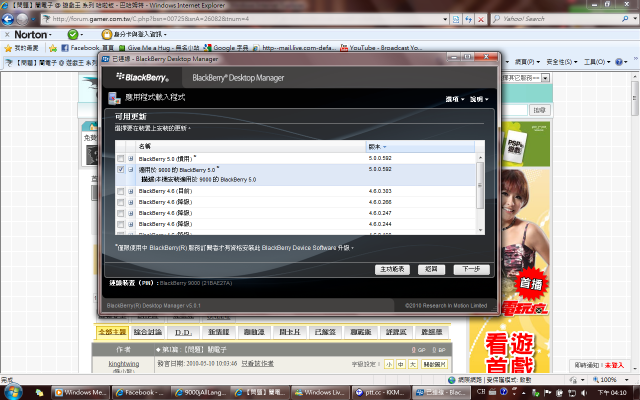Open the 說明 help menu in Desktop Manager

479,99
